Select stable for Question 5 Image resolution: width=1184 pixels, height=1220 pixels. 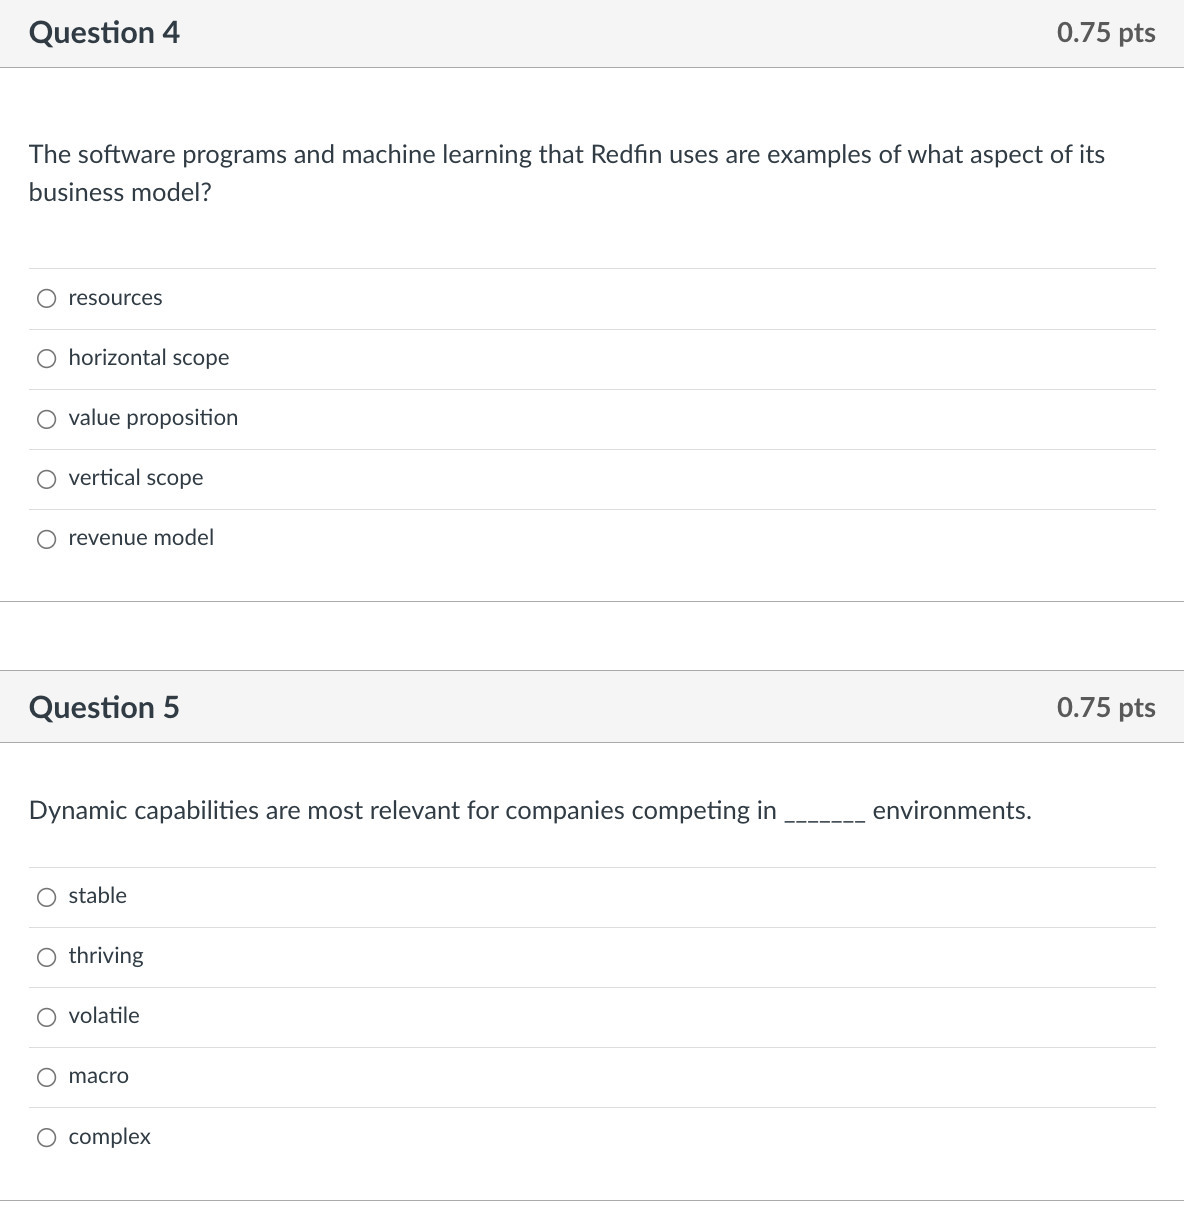click(x=46, y=896)
